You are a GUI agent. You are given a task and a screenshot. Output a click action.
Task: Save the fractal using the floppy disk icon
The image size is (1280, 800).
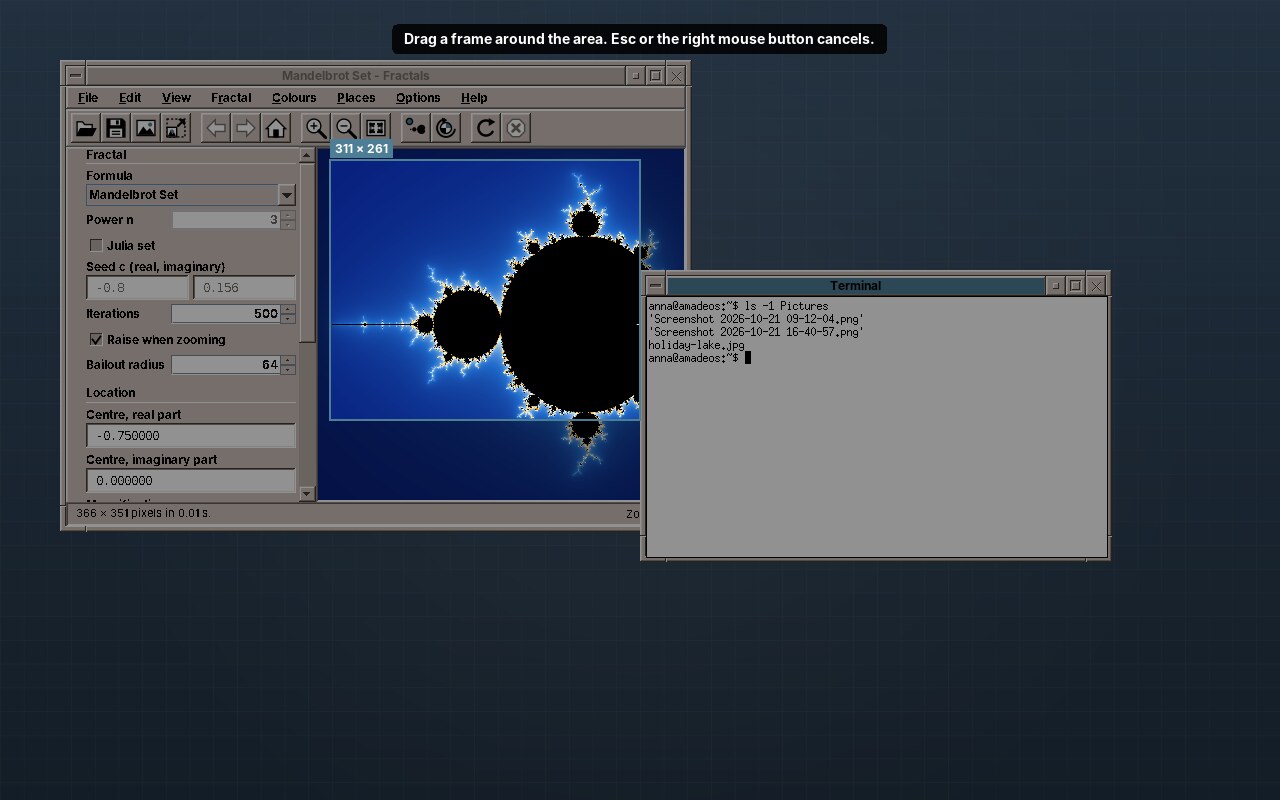(116, 128)
